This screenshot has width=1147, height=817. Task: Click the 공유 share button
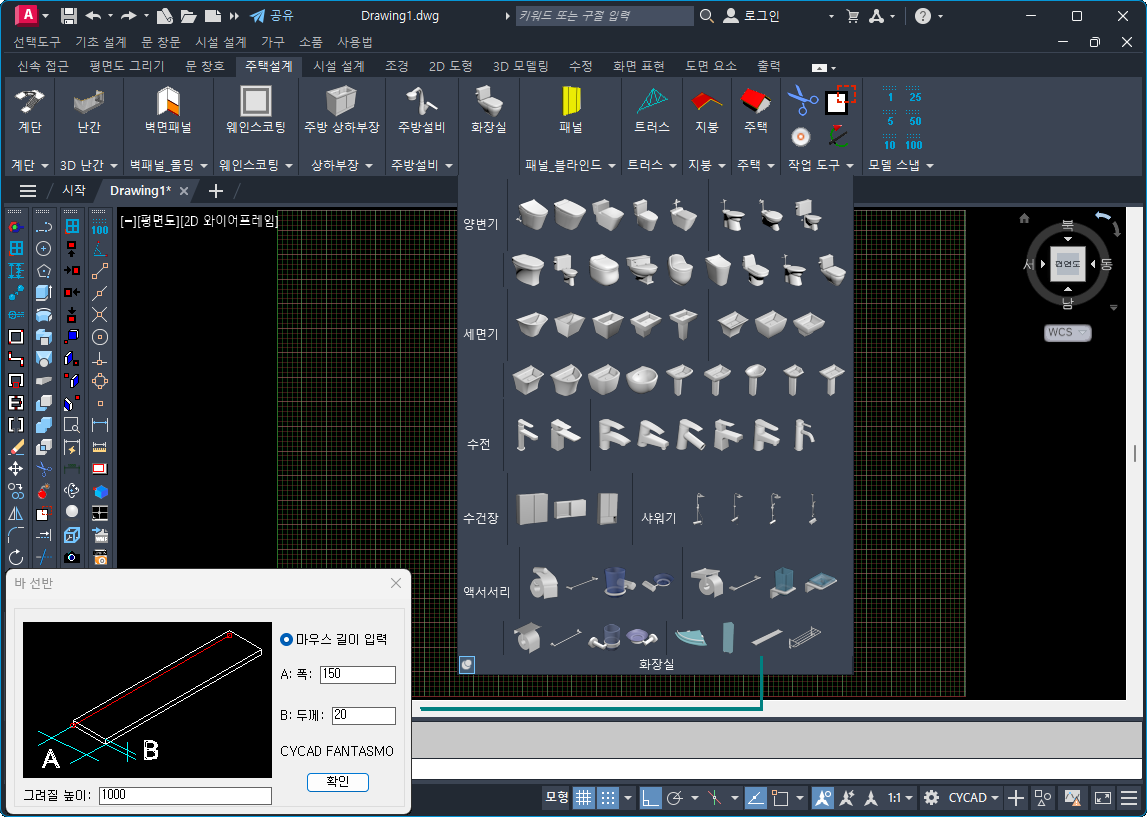pos(272,16)
